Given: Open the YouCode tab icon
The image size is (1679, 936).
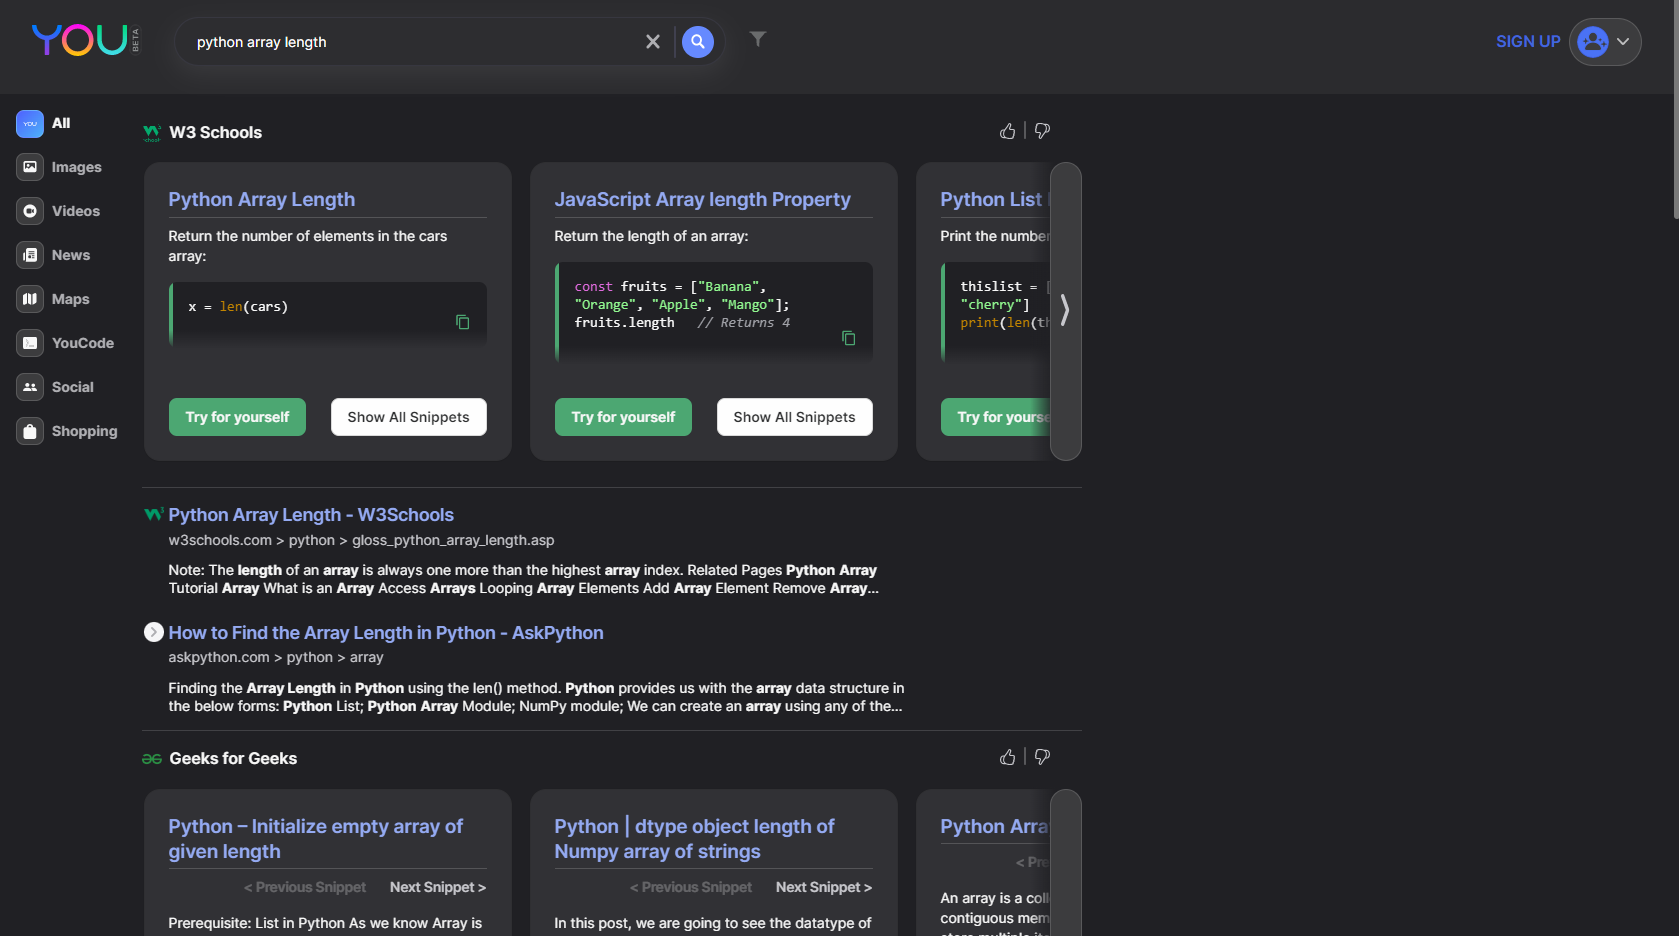Looking at the screenshot, I should click(x=30, y=343).
